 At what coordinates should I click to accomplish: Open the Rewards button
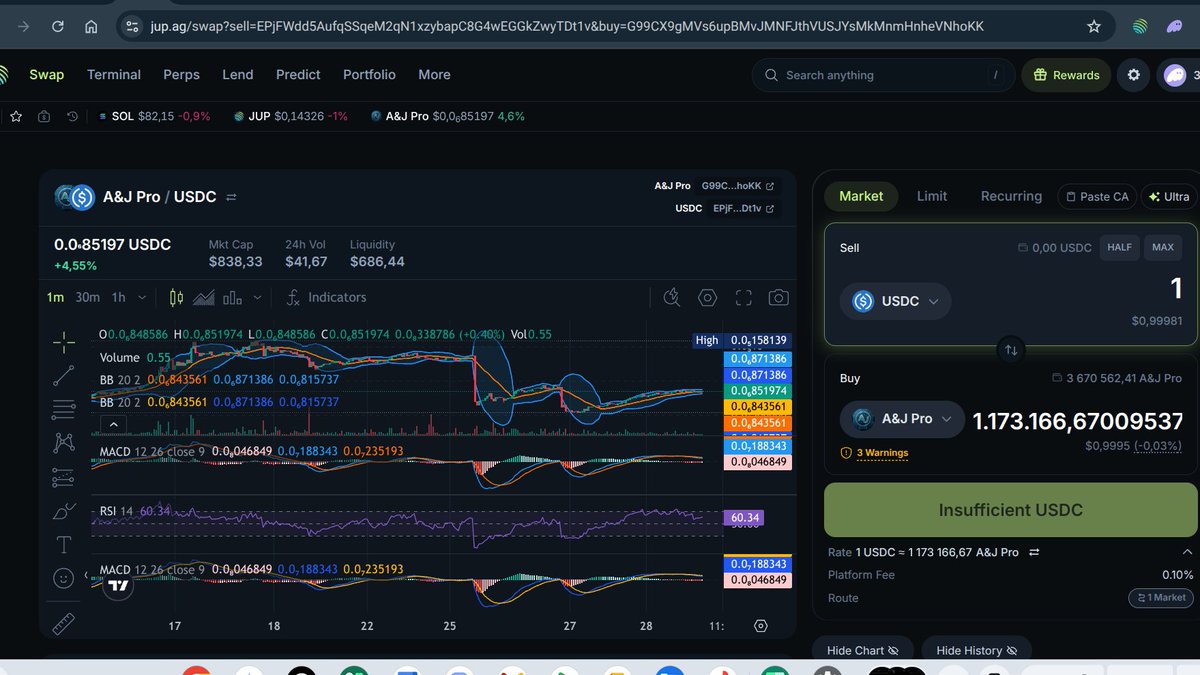click(1066, 75)
